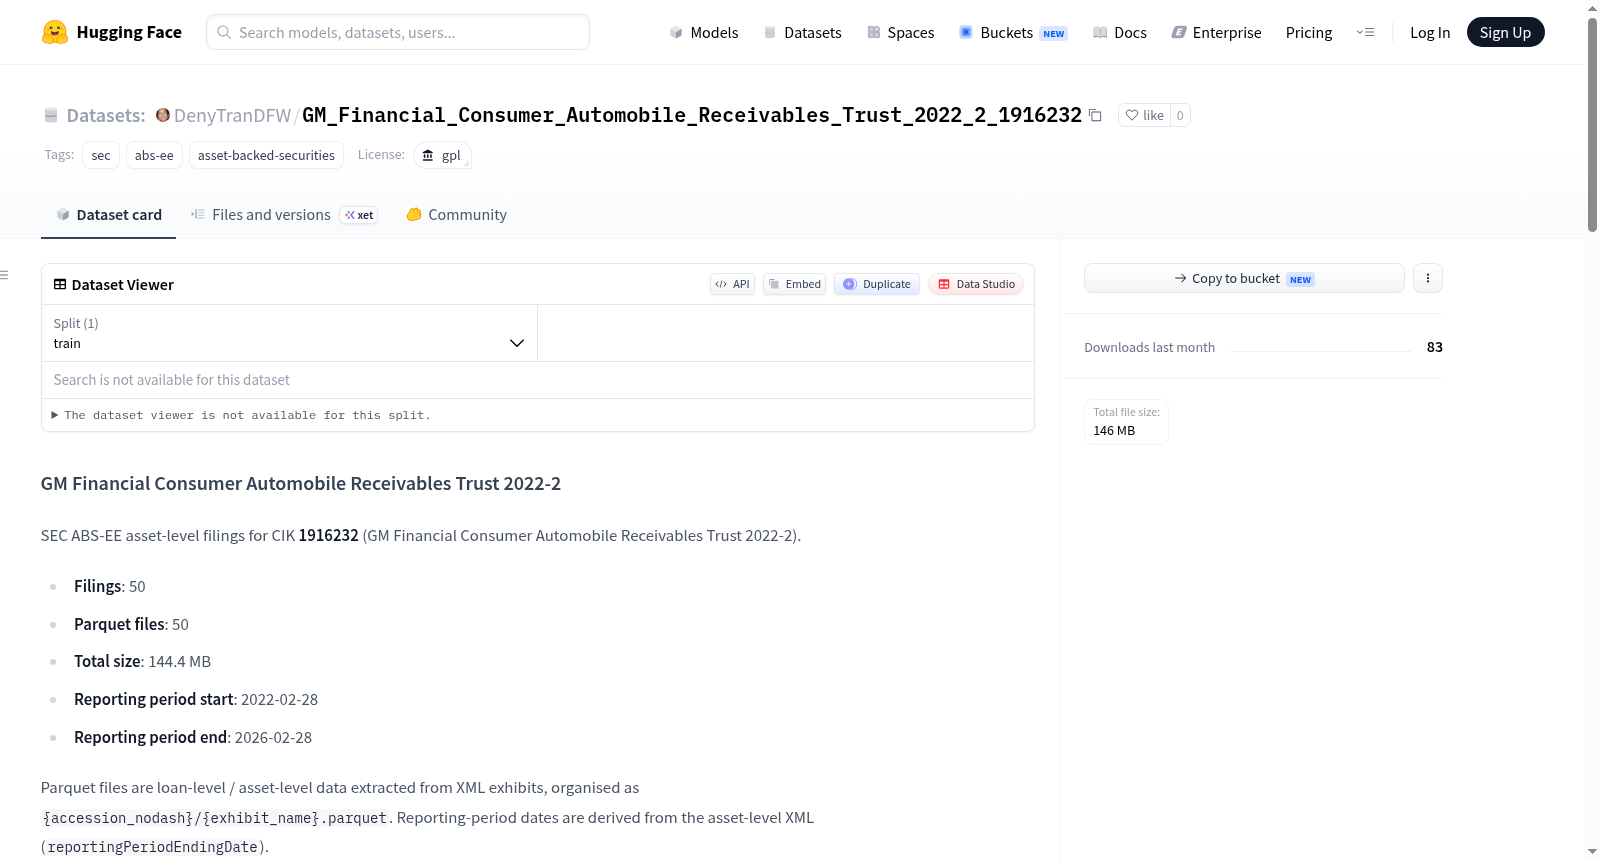Image resolution: width=1600 pixels, height=861 pixels.
Task: Open Data Studio
Action: [976, 284]
